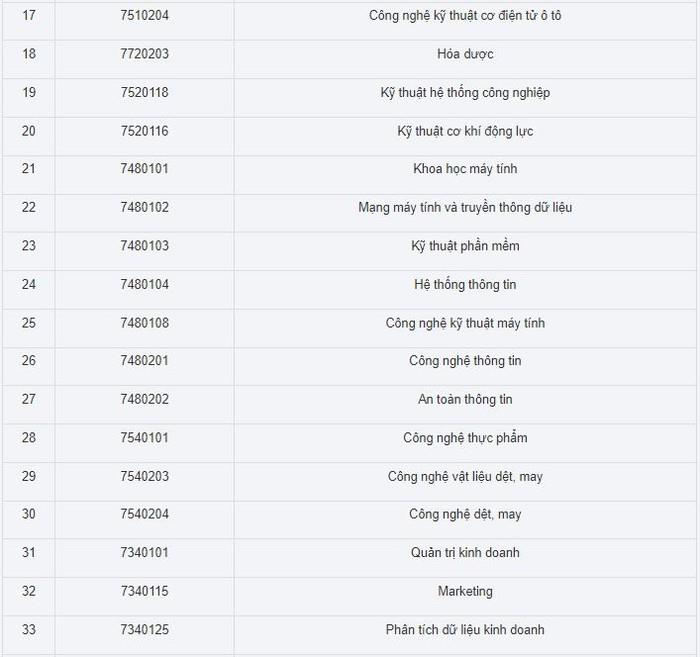Click Kỹ thuật phần mềm entry
Viewport: 700px width, 657px height.
(x=465, y=246)
